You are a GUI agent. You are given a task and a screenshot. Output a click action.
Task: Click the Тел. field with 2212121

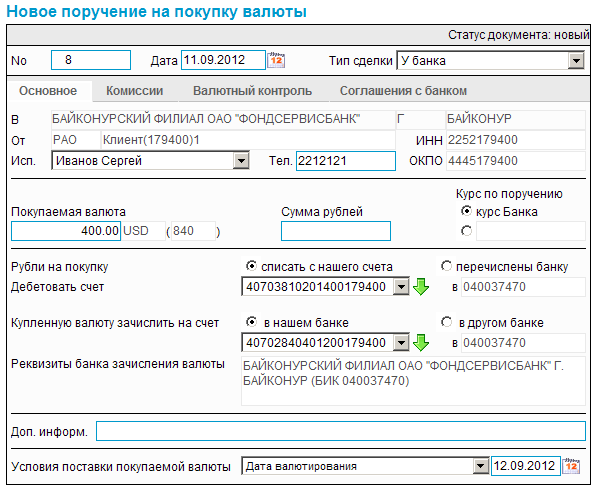[346, 161]
